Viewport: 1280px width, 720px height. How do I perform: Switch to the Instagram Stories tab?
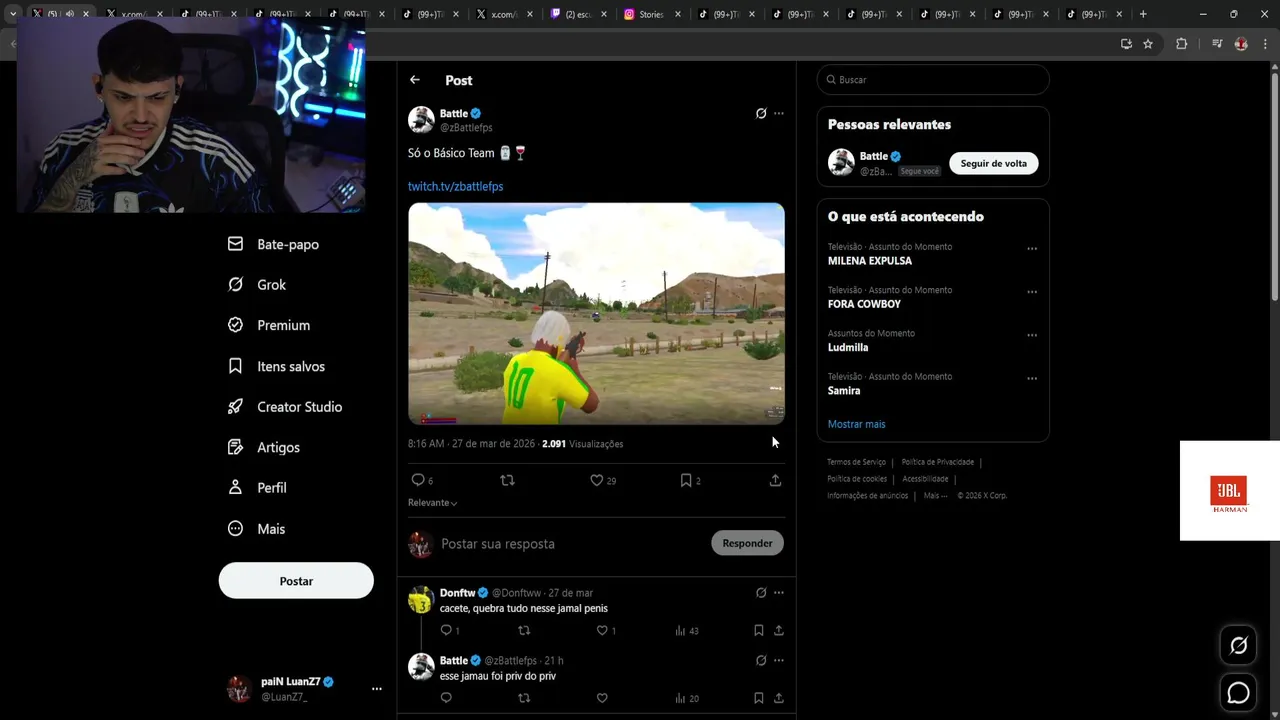(x=650, y=14)
